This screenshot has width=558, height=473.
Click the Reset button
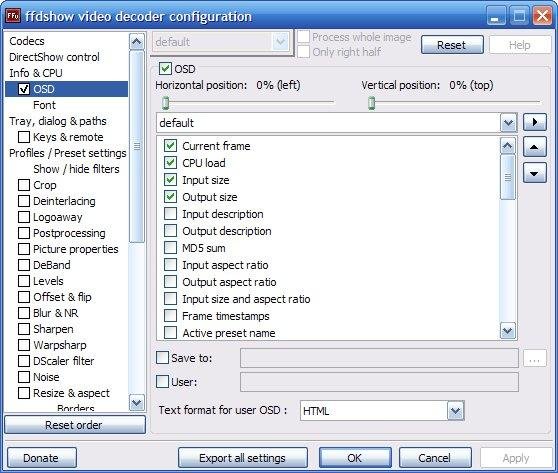[x=452, y=45]
